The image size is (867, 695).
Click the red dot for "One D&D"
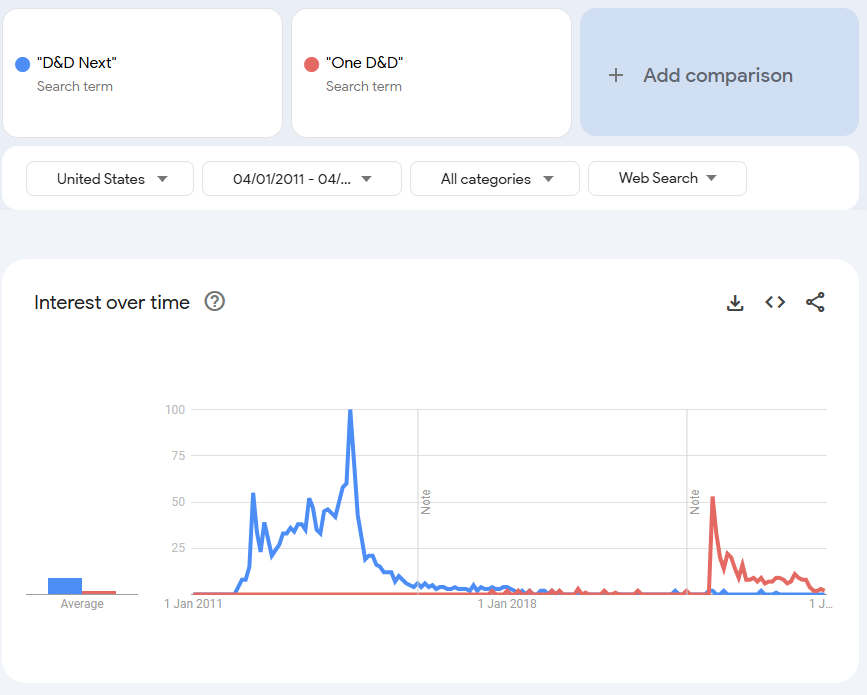pos(311,64)
